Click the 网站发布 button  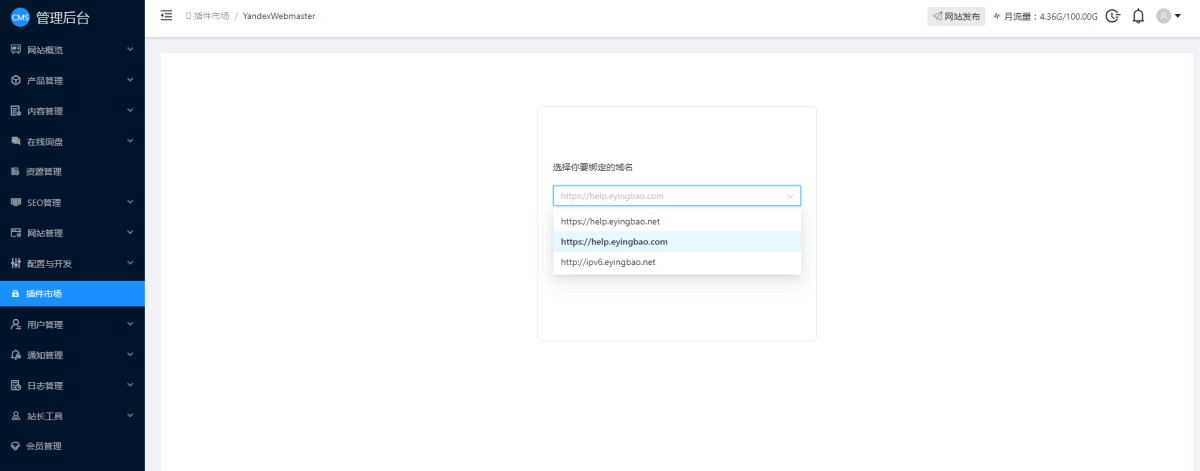956,16
